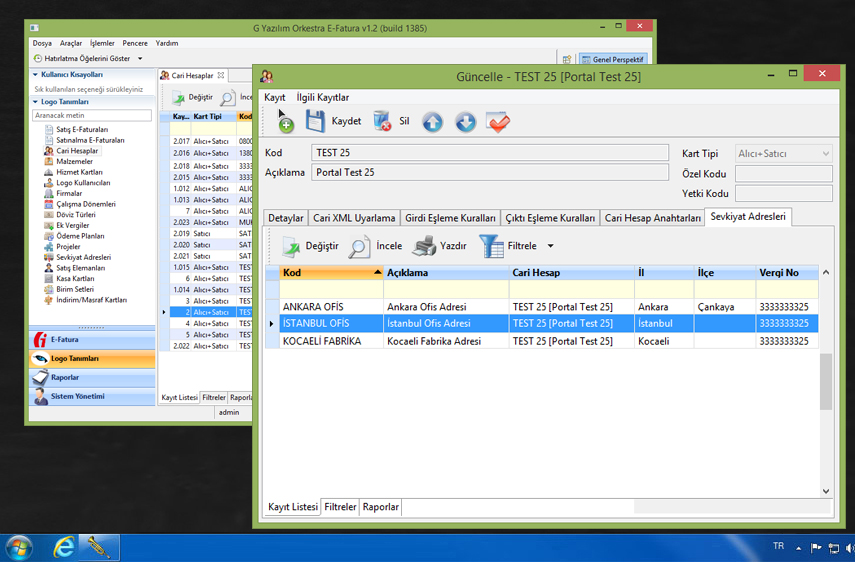The width and height of the screenshot is (855, 562).
Task: Click the add new record plus icon
Action: [285, 122]
